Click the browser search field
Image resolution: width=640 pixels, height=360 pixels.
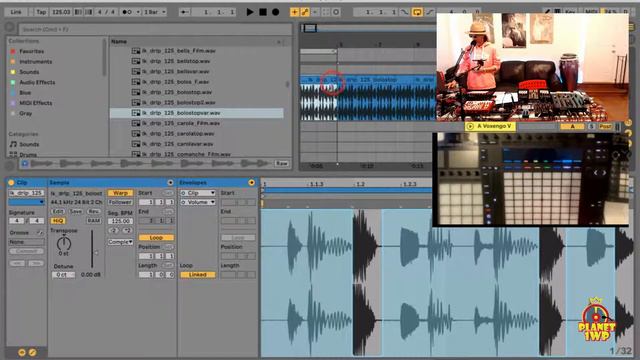pos(155,29)
